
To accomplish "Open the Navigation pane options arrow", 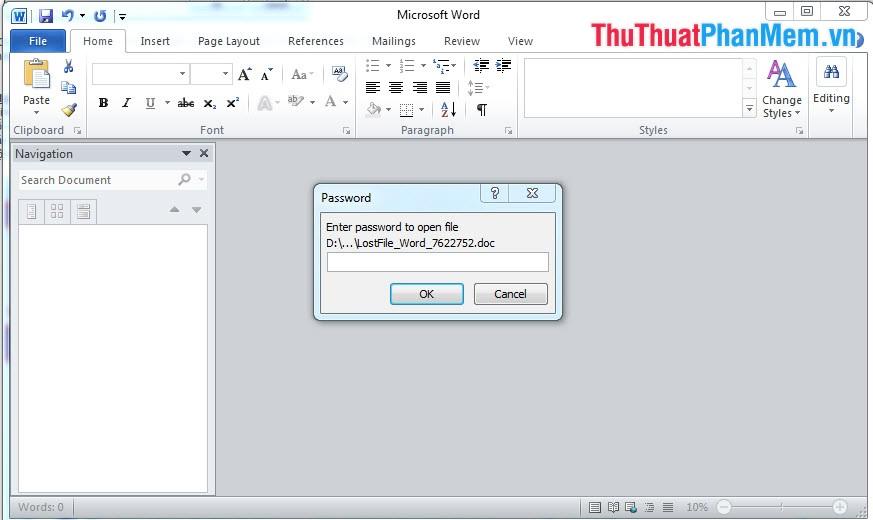I will pos(186,153).
